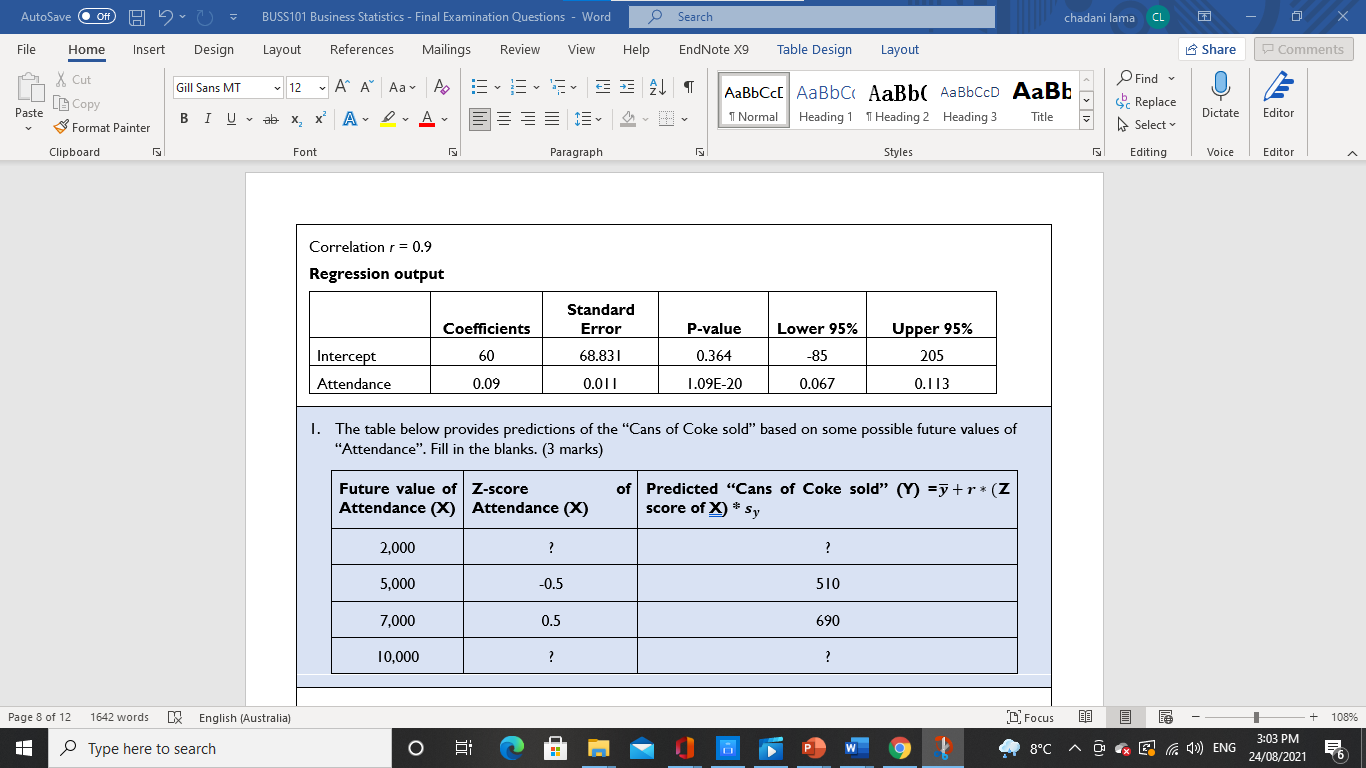Viewport: 1366px width, 768px height.
Task: Switch to the Table Design tab
Action: coord(814,49)
